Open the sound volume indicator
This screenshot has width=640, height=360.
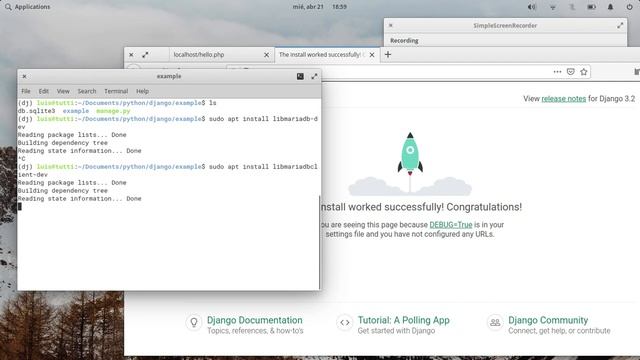coord(531,7)
